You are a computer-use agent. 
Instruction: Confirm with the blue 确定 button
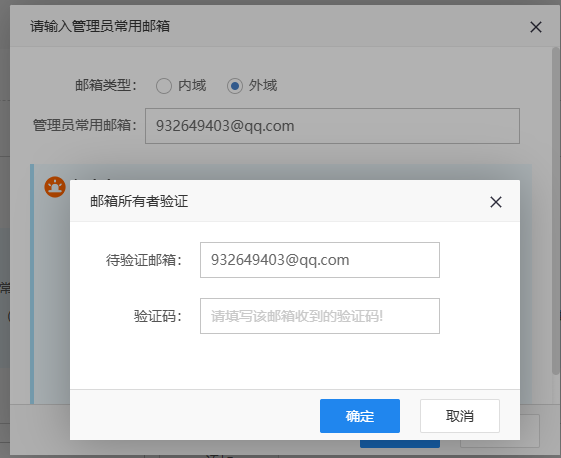360,416
